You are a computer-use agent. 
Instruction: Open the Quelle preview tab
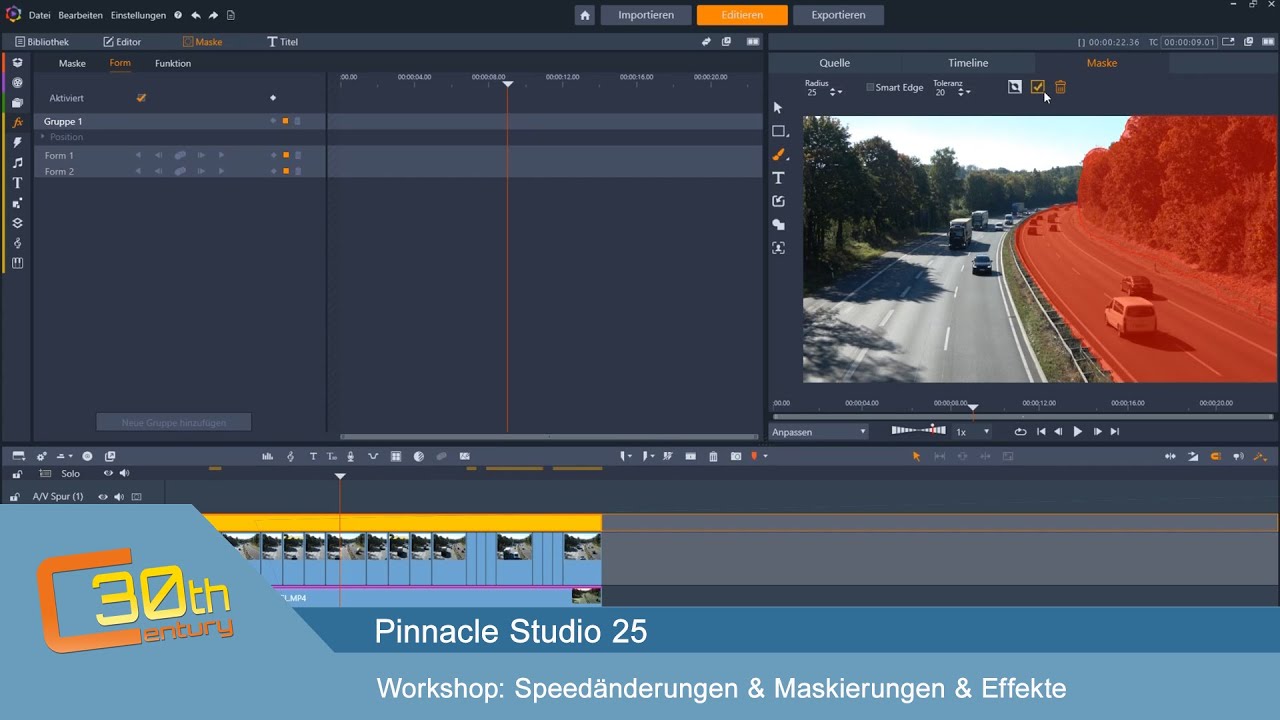[834, 63]
